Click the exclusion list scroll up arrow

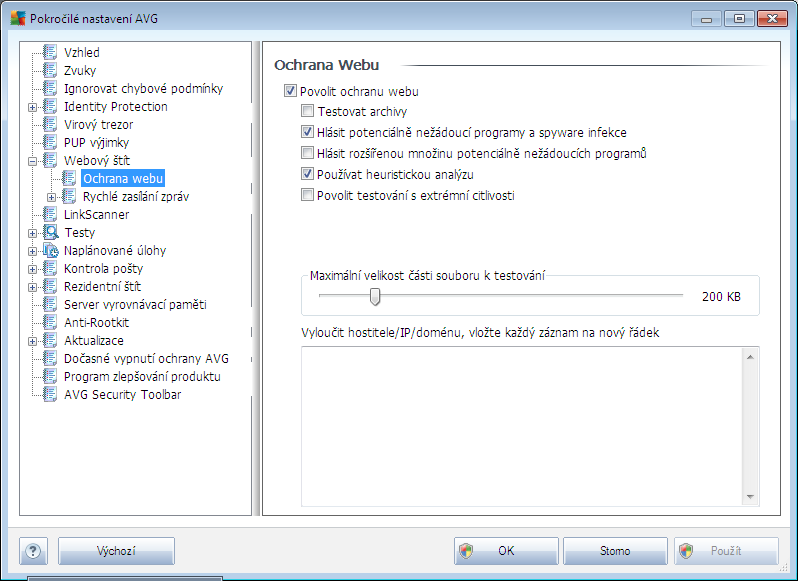(750, 357)
